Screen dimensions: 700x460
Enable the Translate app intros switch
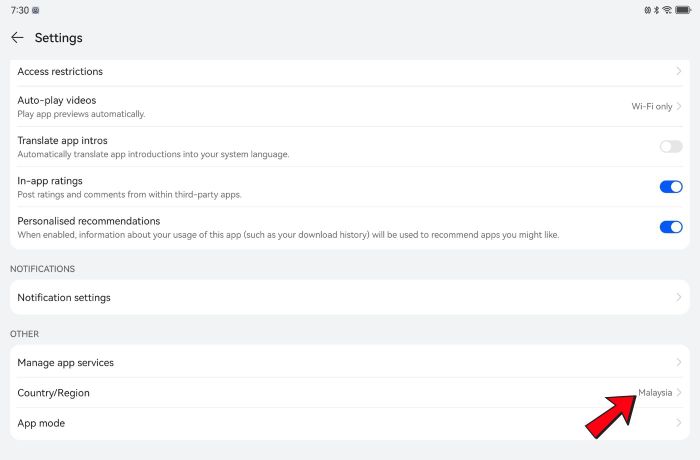[671, 147]
